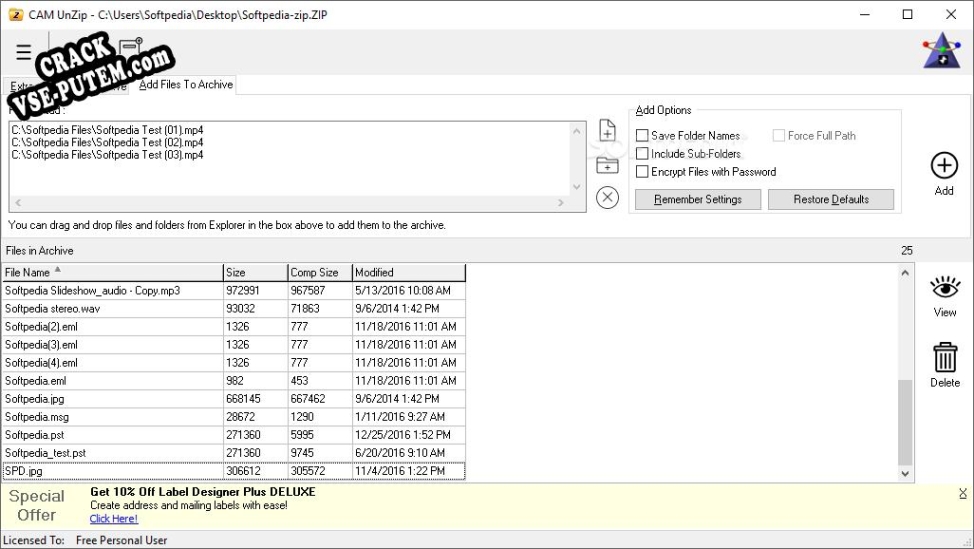Select SPD.jpg row
Viewport: 974px width, 549px height.
234,471
